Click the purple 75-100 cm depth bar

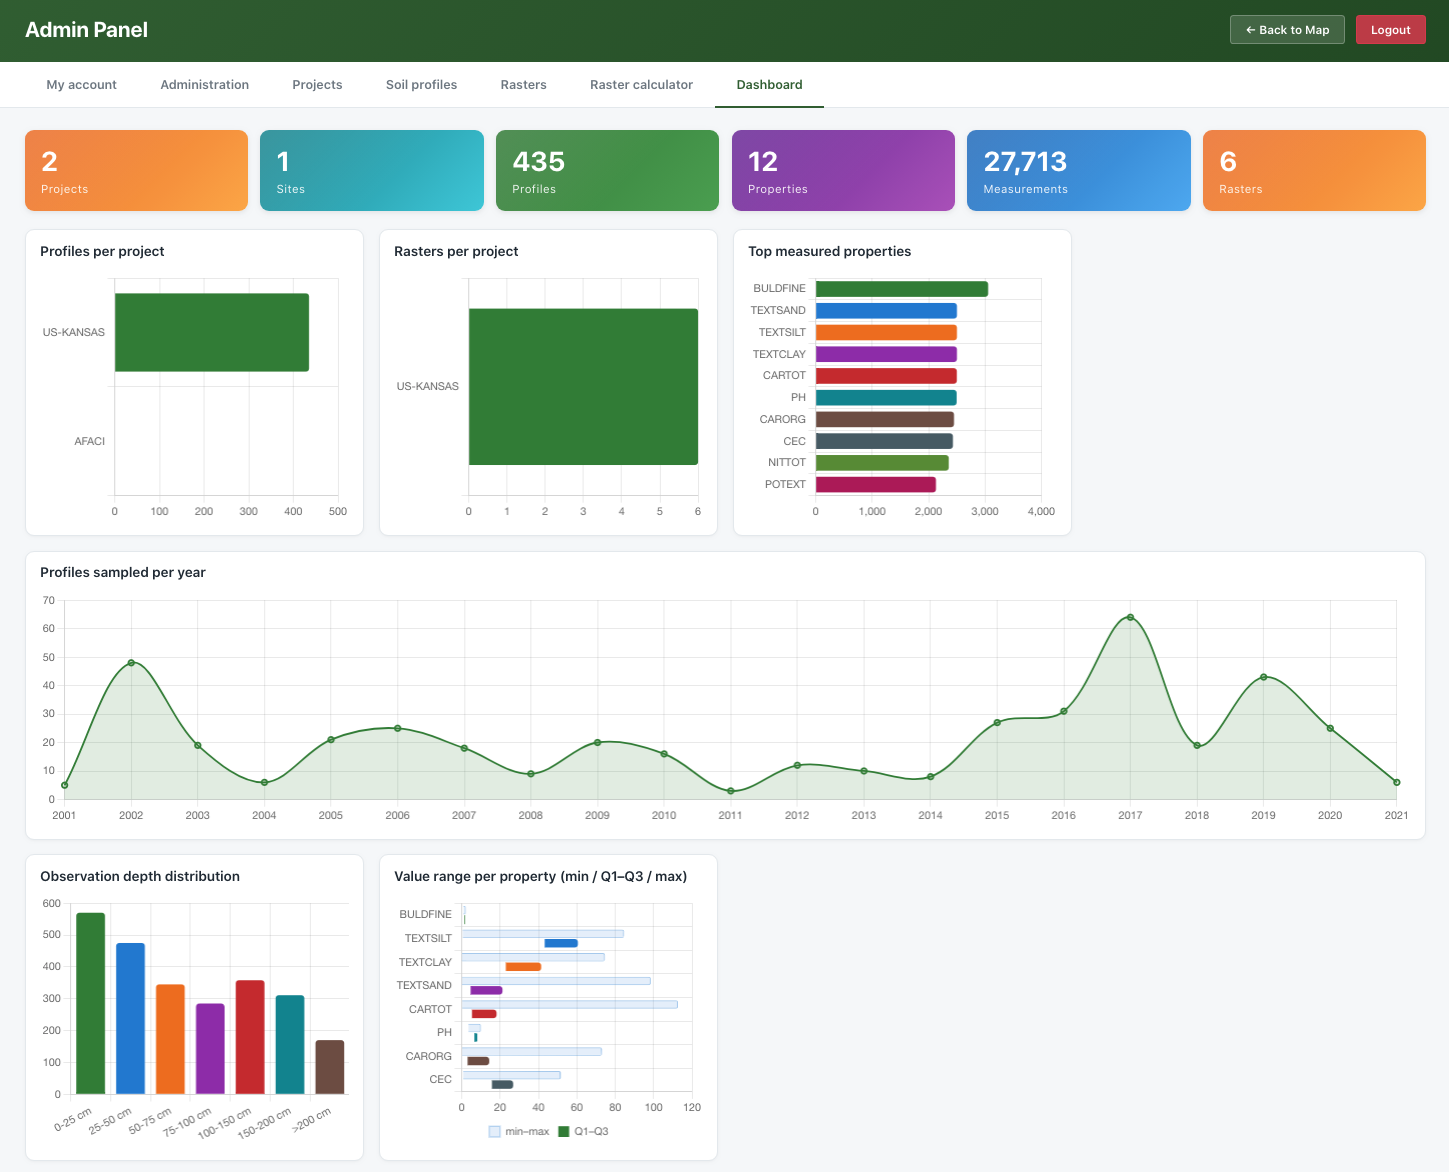pos(210,1048)
